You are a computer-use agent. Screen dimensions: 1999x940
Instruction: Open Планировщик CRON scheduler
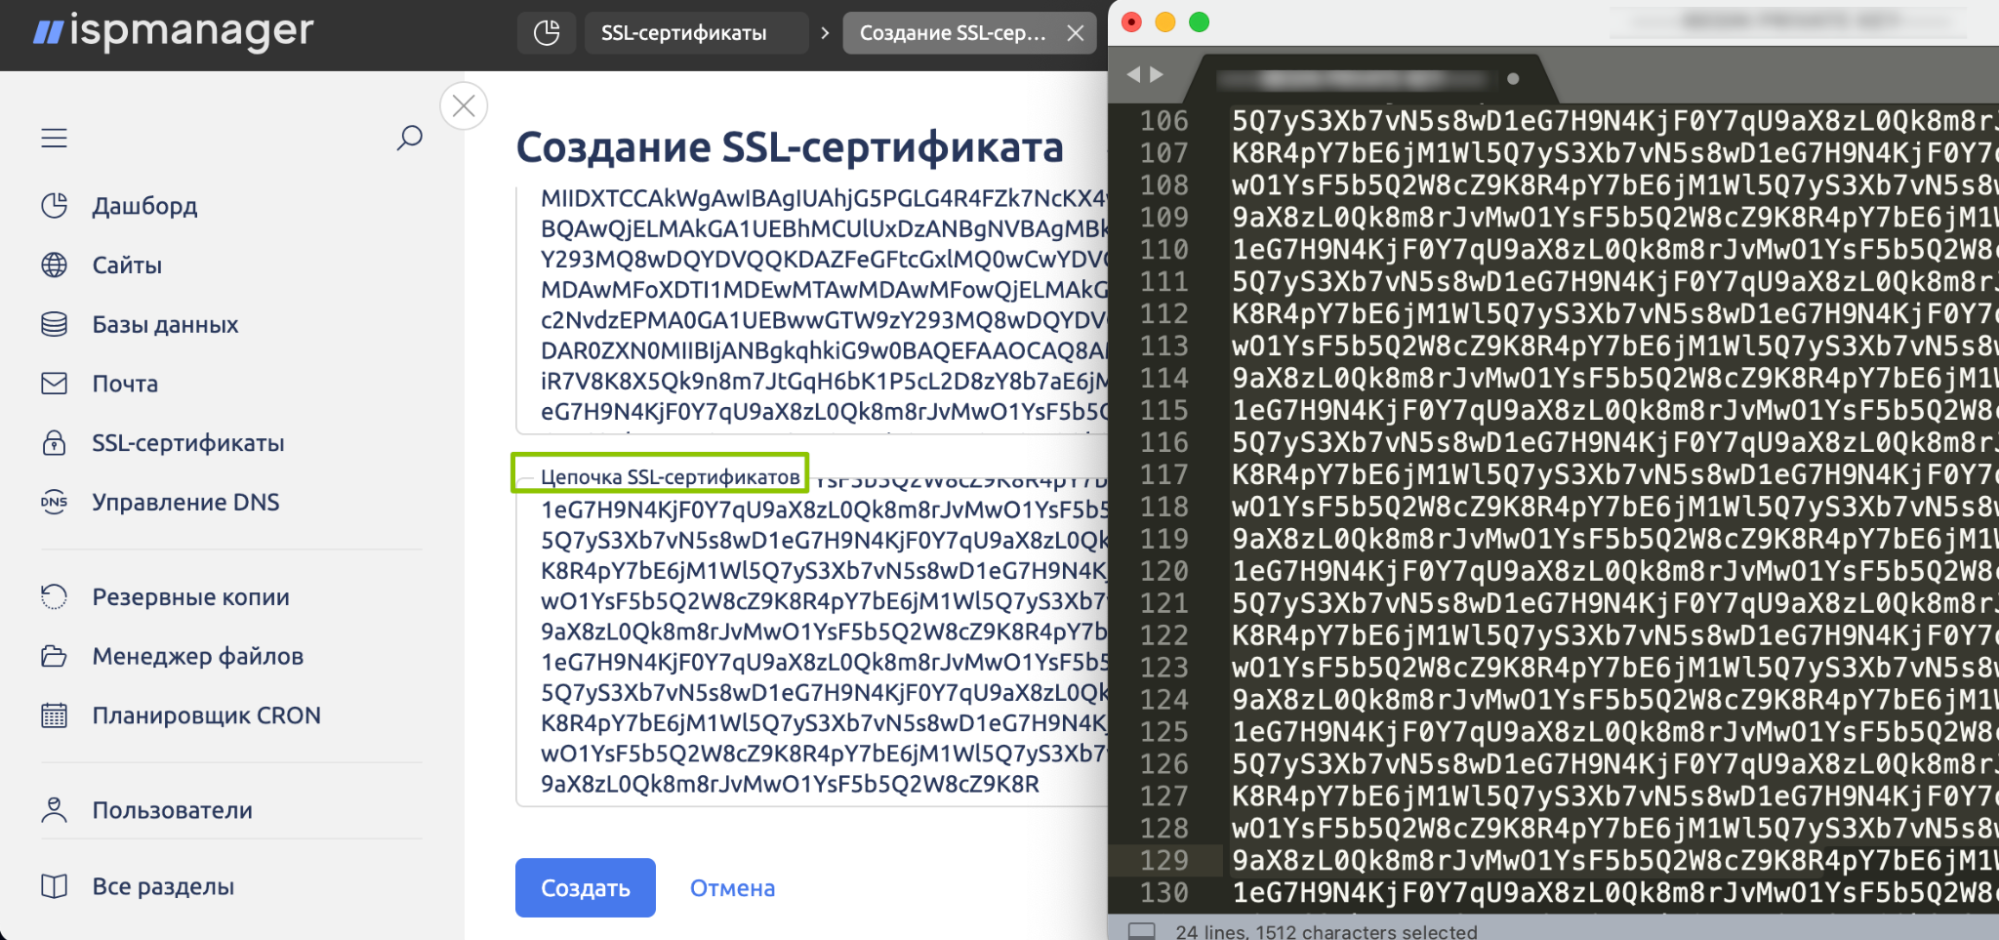206,716
